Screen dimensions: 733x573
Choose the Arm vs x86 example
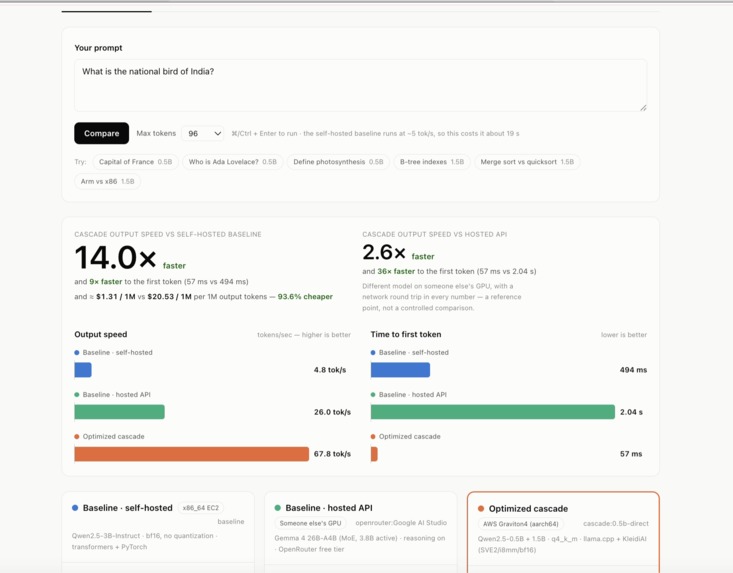click(x=108, y=181)
